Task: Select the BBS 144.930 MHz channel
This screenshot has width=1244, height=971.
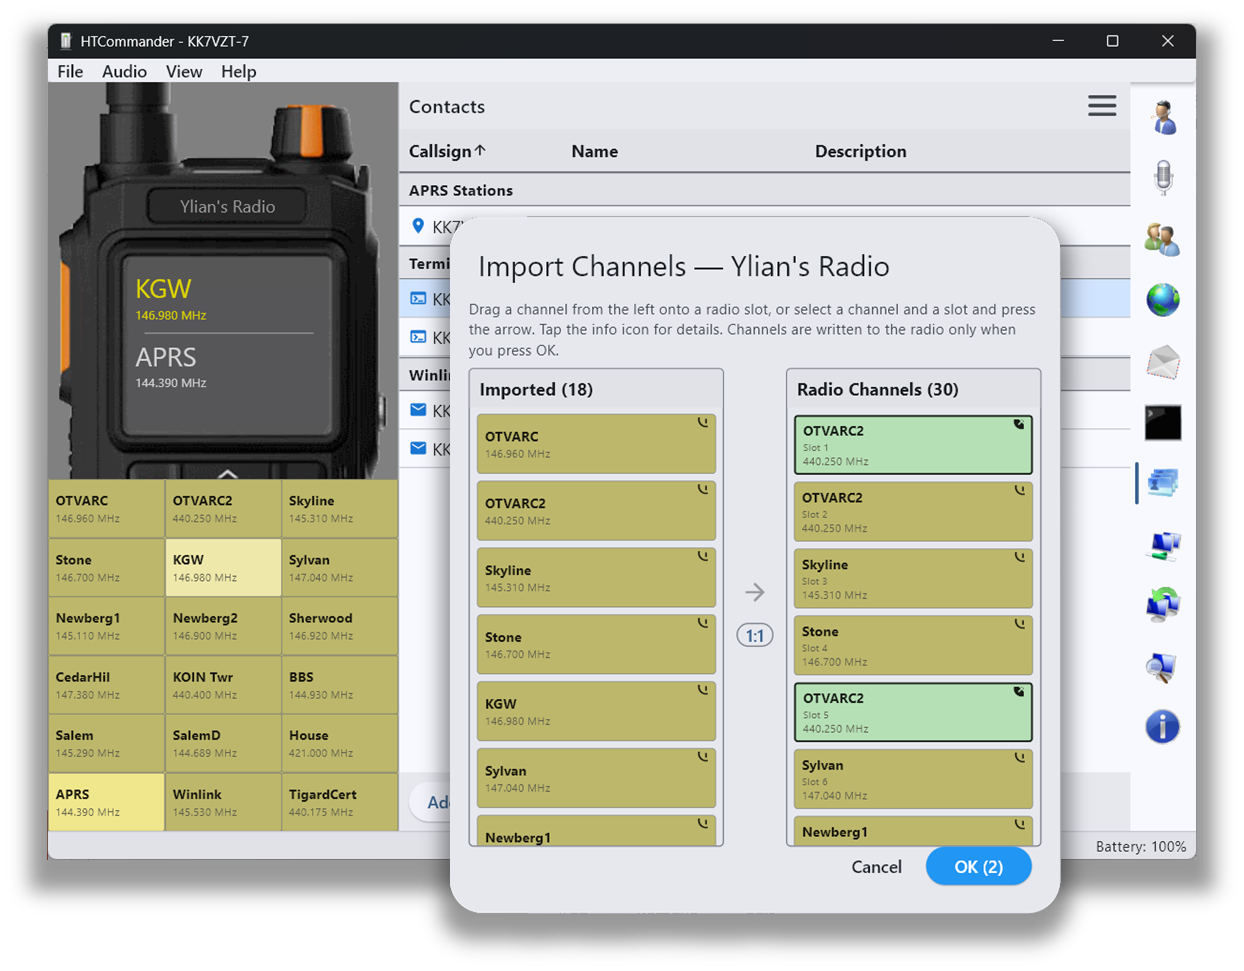Action: pos(340,685)
